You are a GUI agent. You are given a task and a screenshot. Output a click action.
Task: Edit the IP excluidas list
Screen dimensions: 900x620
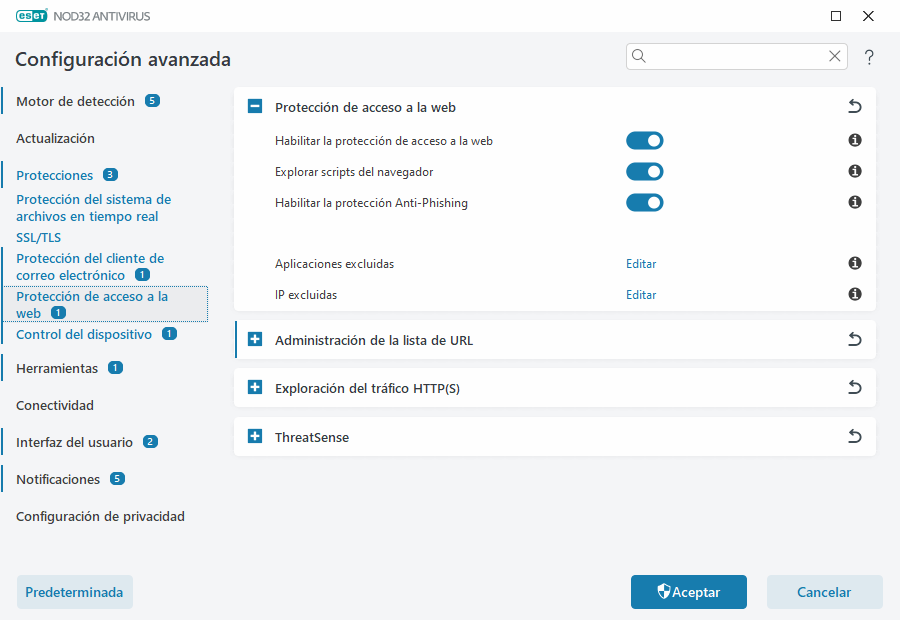click(640, 294)
